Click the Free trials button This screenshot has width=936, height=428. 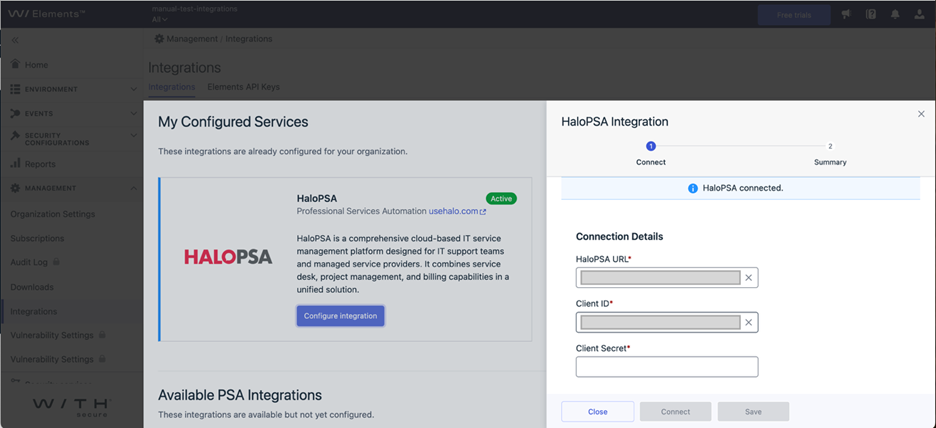coord(794,15)
